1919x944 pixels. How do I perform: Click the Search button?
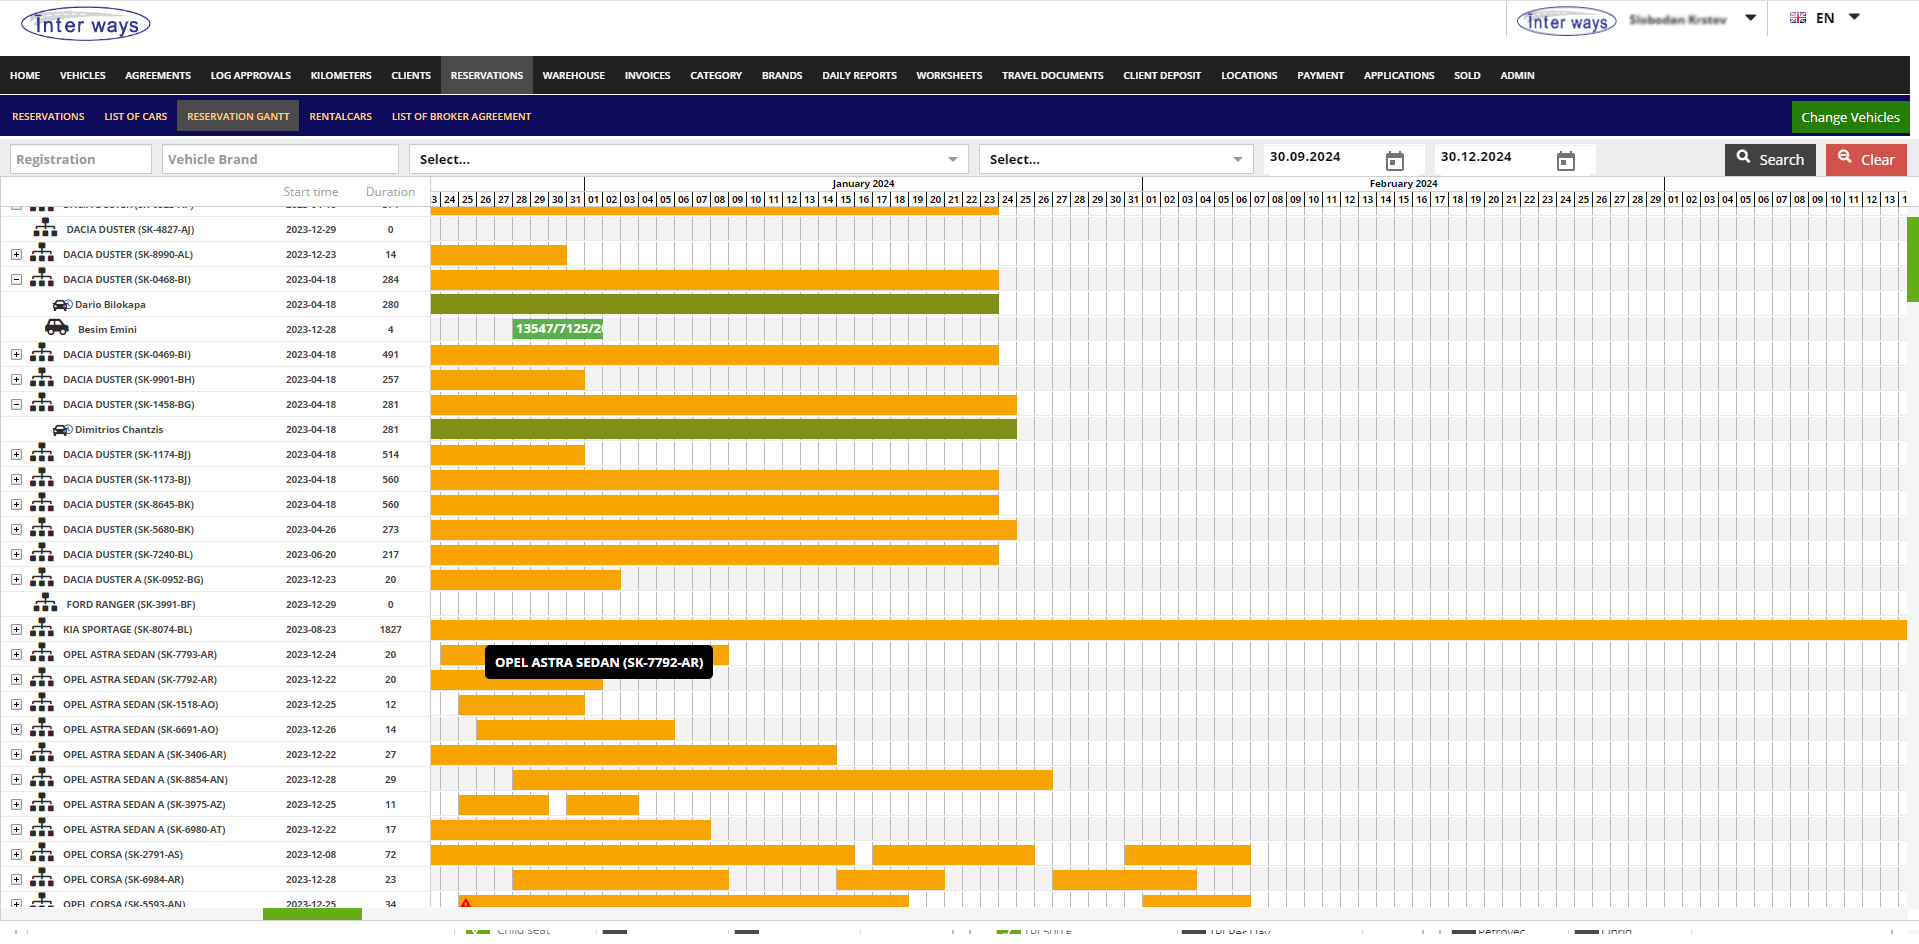[1770, 159]
